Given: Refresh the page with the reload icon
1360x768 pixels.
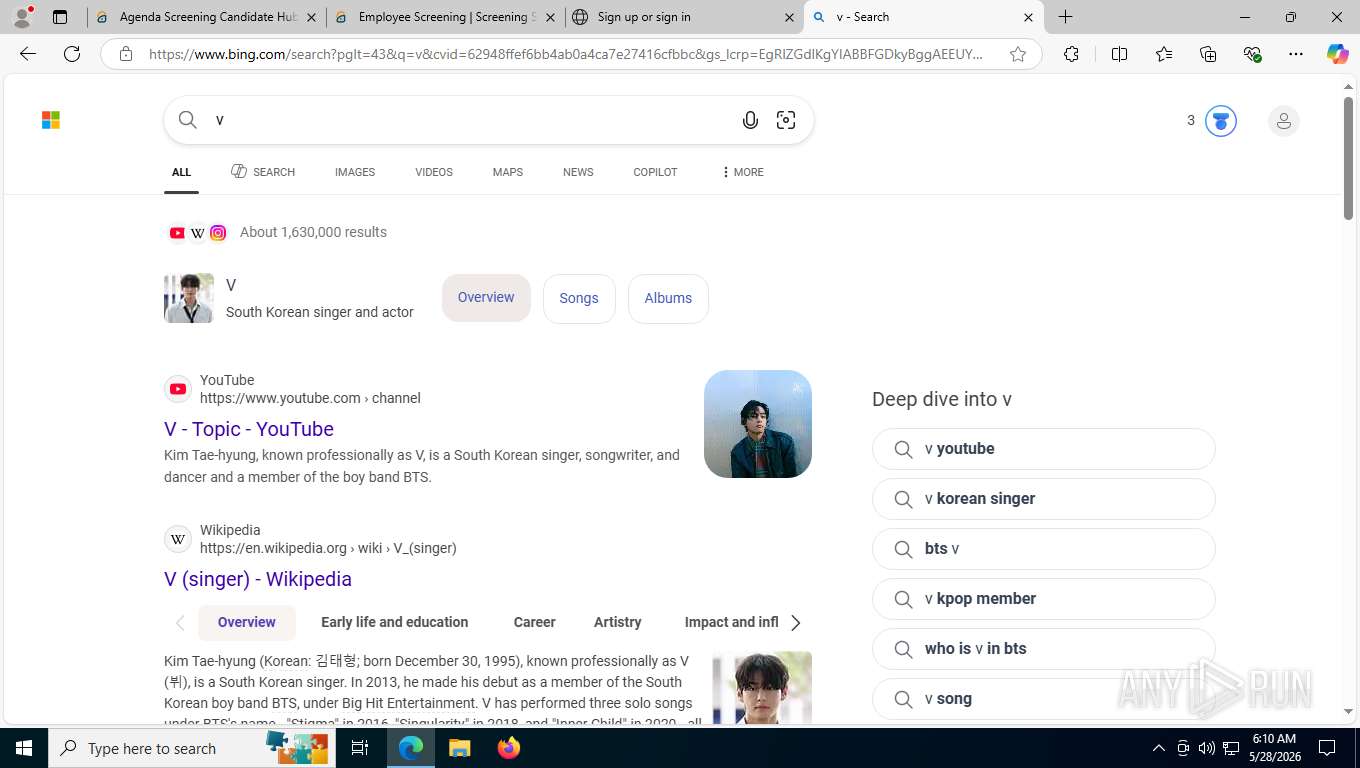Looking at the screenshot, I should tap(72, 54).
